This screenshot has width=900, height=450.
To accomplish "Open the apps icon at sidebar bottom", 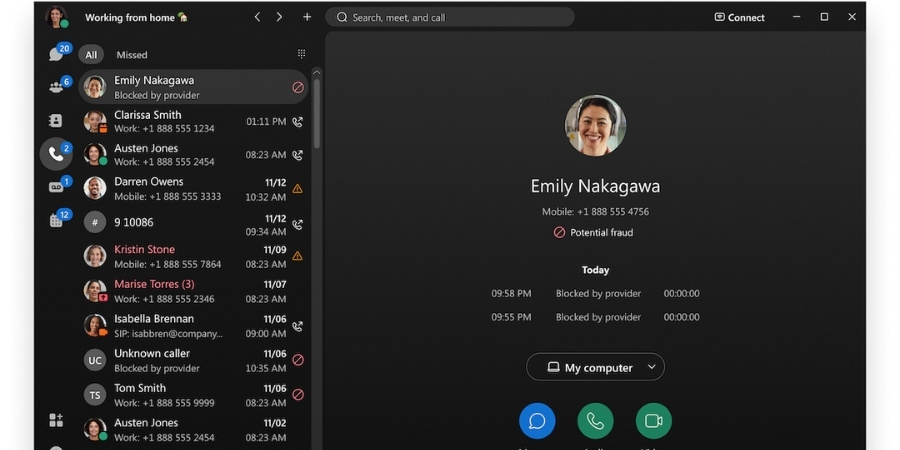I will click(56, 420).
